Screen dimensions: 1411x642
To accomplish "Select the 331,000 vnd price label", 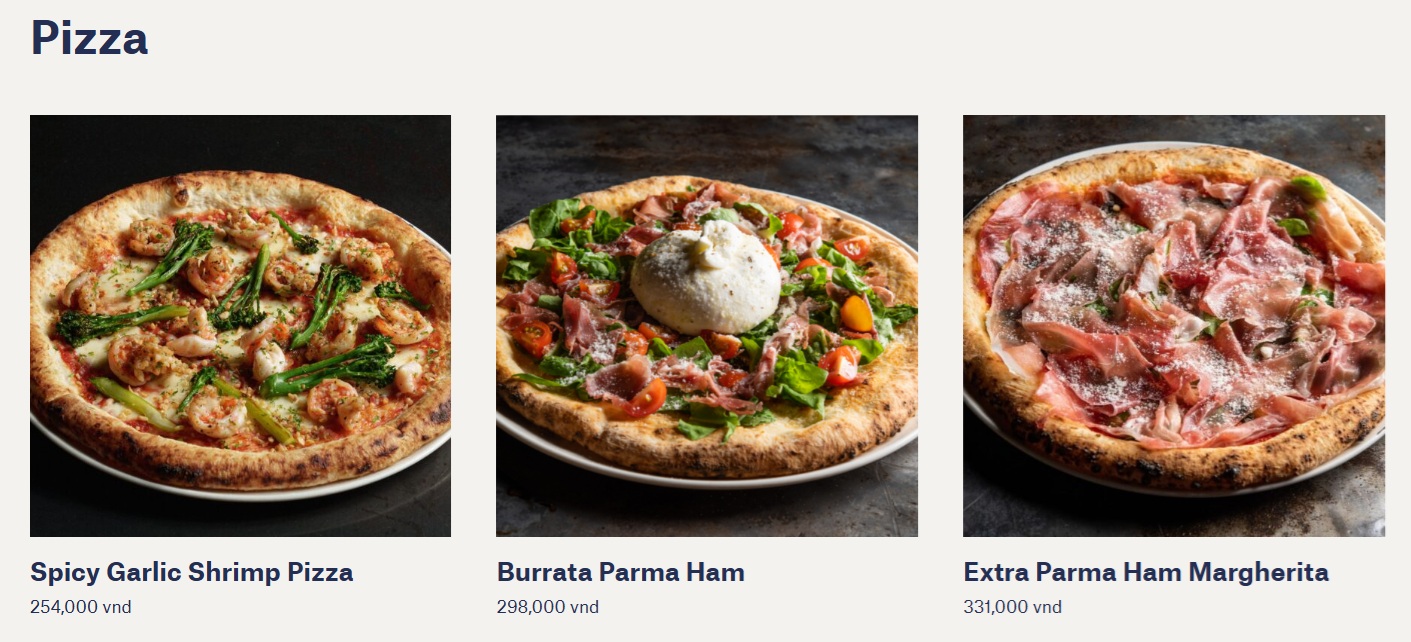I will (x=1013, y=607).
